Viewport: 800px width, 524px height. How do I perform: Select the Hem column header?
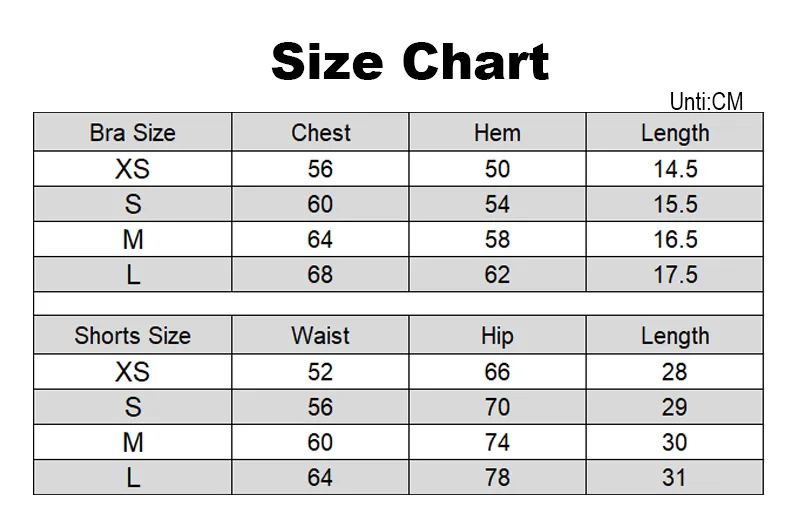coord(497,133)
